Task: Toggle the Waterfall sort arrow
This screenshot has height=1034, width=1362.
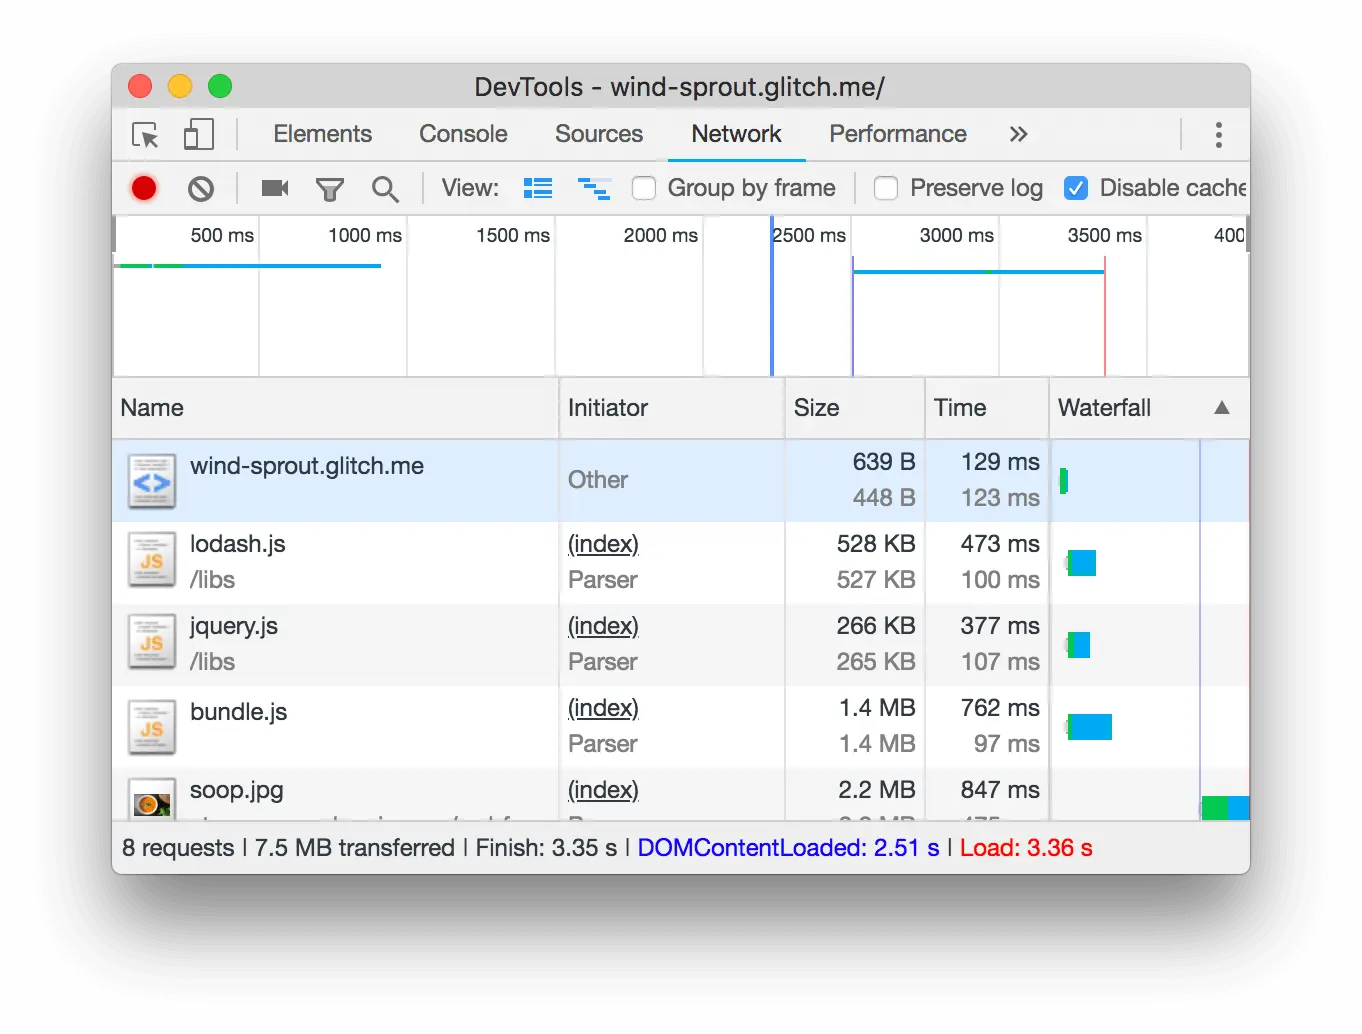Action: tap(1221, 408)
